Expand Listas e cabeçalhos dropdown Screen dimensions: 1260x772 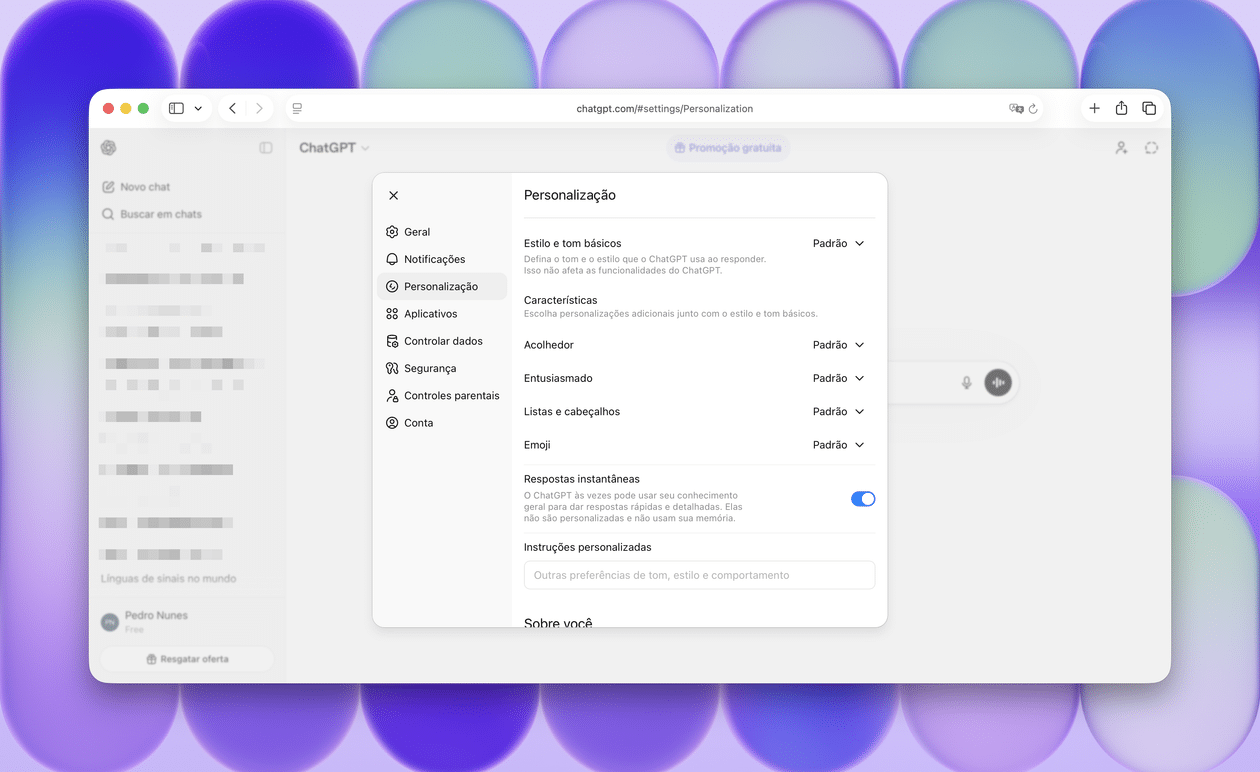click(838, 412)
